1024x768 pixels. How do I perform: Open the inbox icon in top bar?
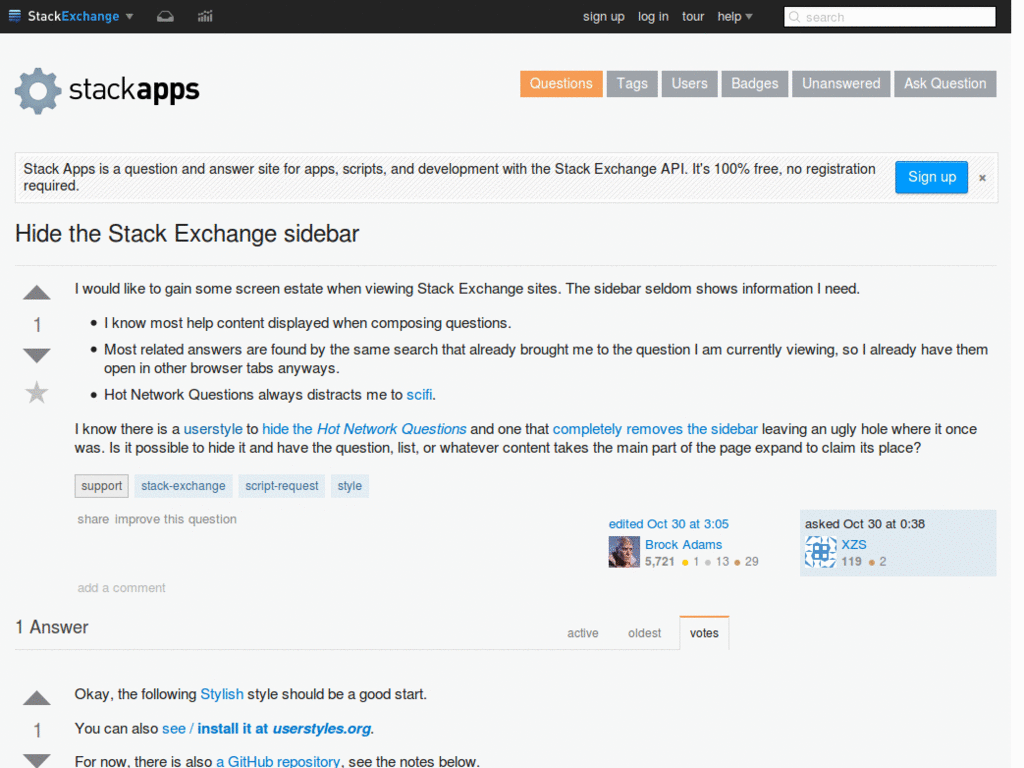click(165, 16)
